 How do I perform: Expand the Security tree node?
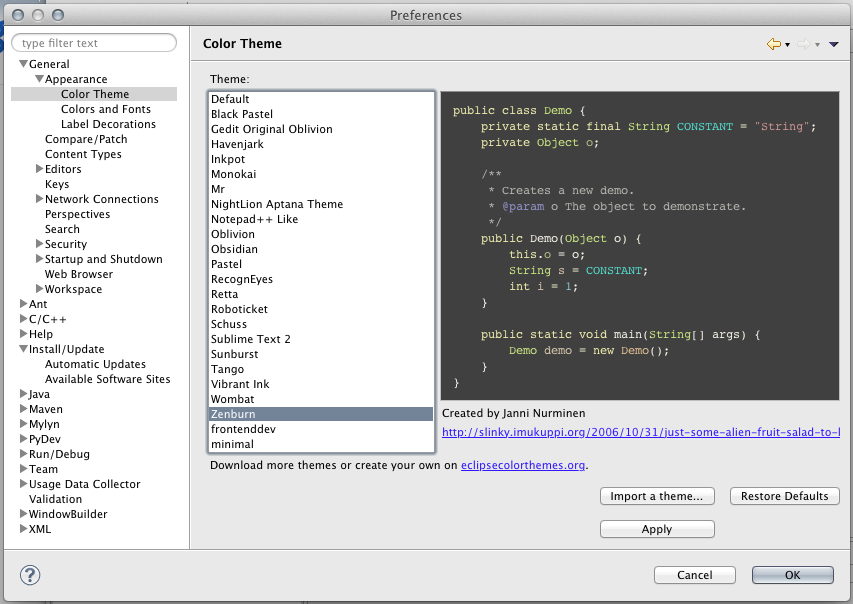40,244
